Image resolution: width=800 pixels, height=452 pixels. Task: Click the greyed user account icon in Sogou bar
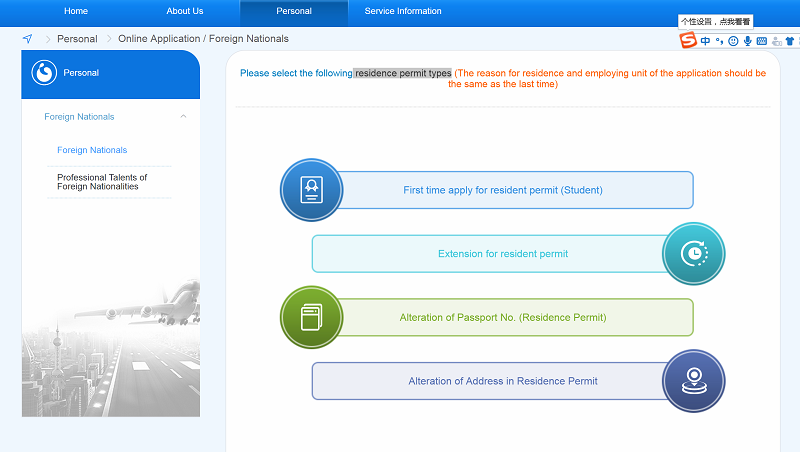coord(777,41)
